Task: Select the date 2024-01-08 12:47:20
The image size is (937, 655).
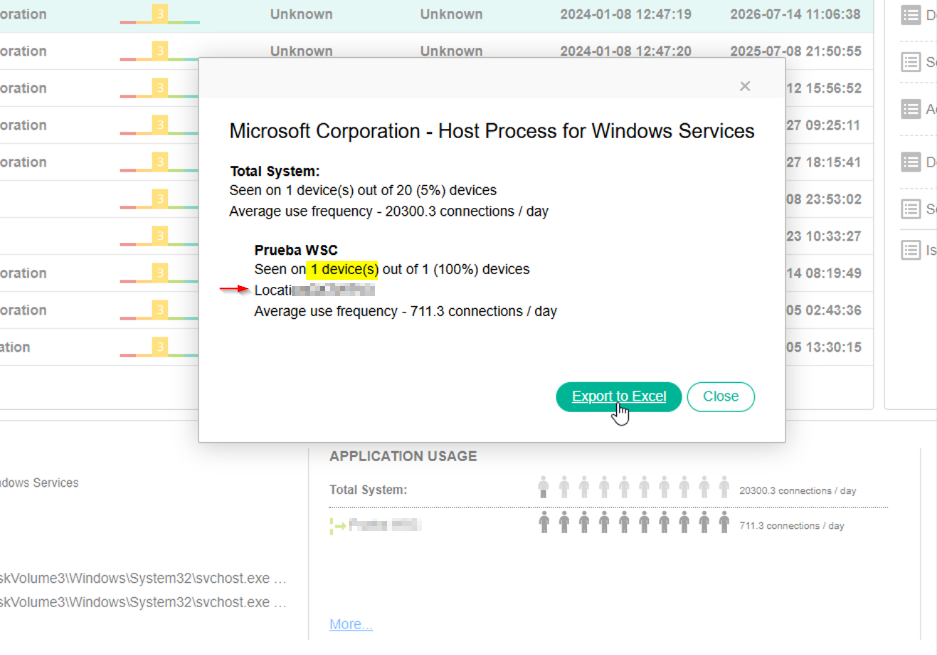Action: point(626,51)
